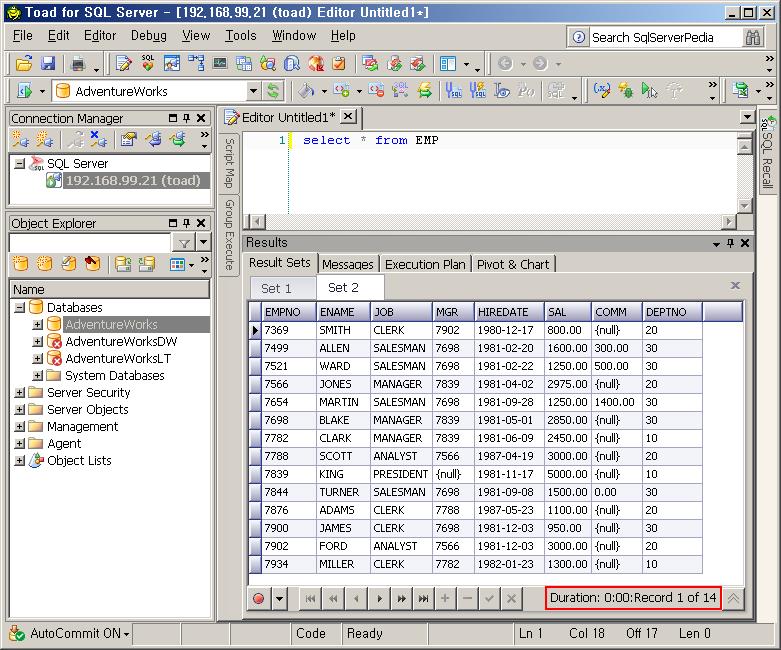Click the Object Explorer filter funnel icon
This screenshot has width=781, height=650.
coord(184,243)
